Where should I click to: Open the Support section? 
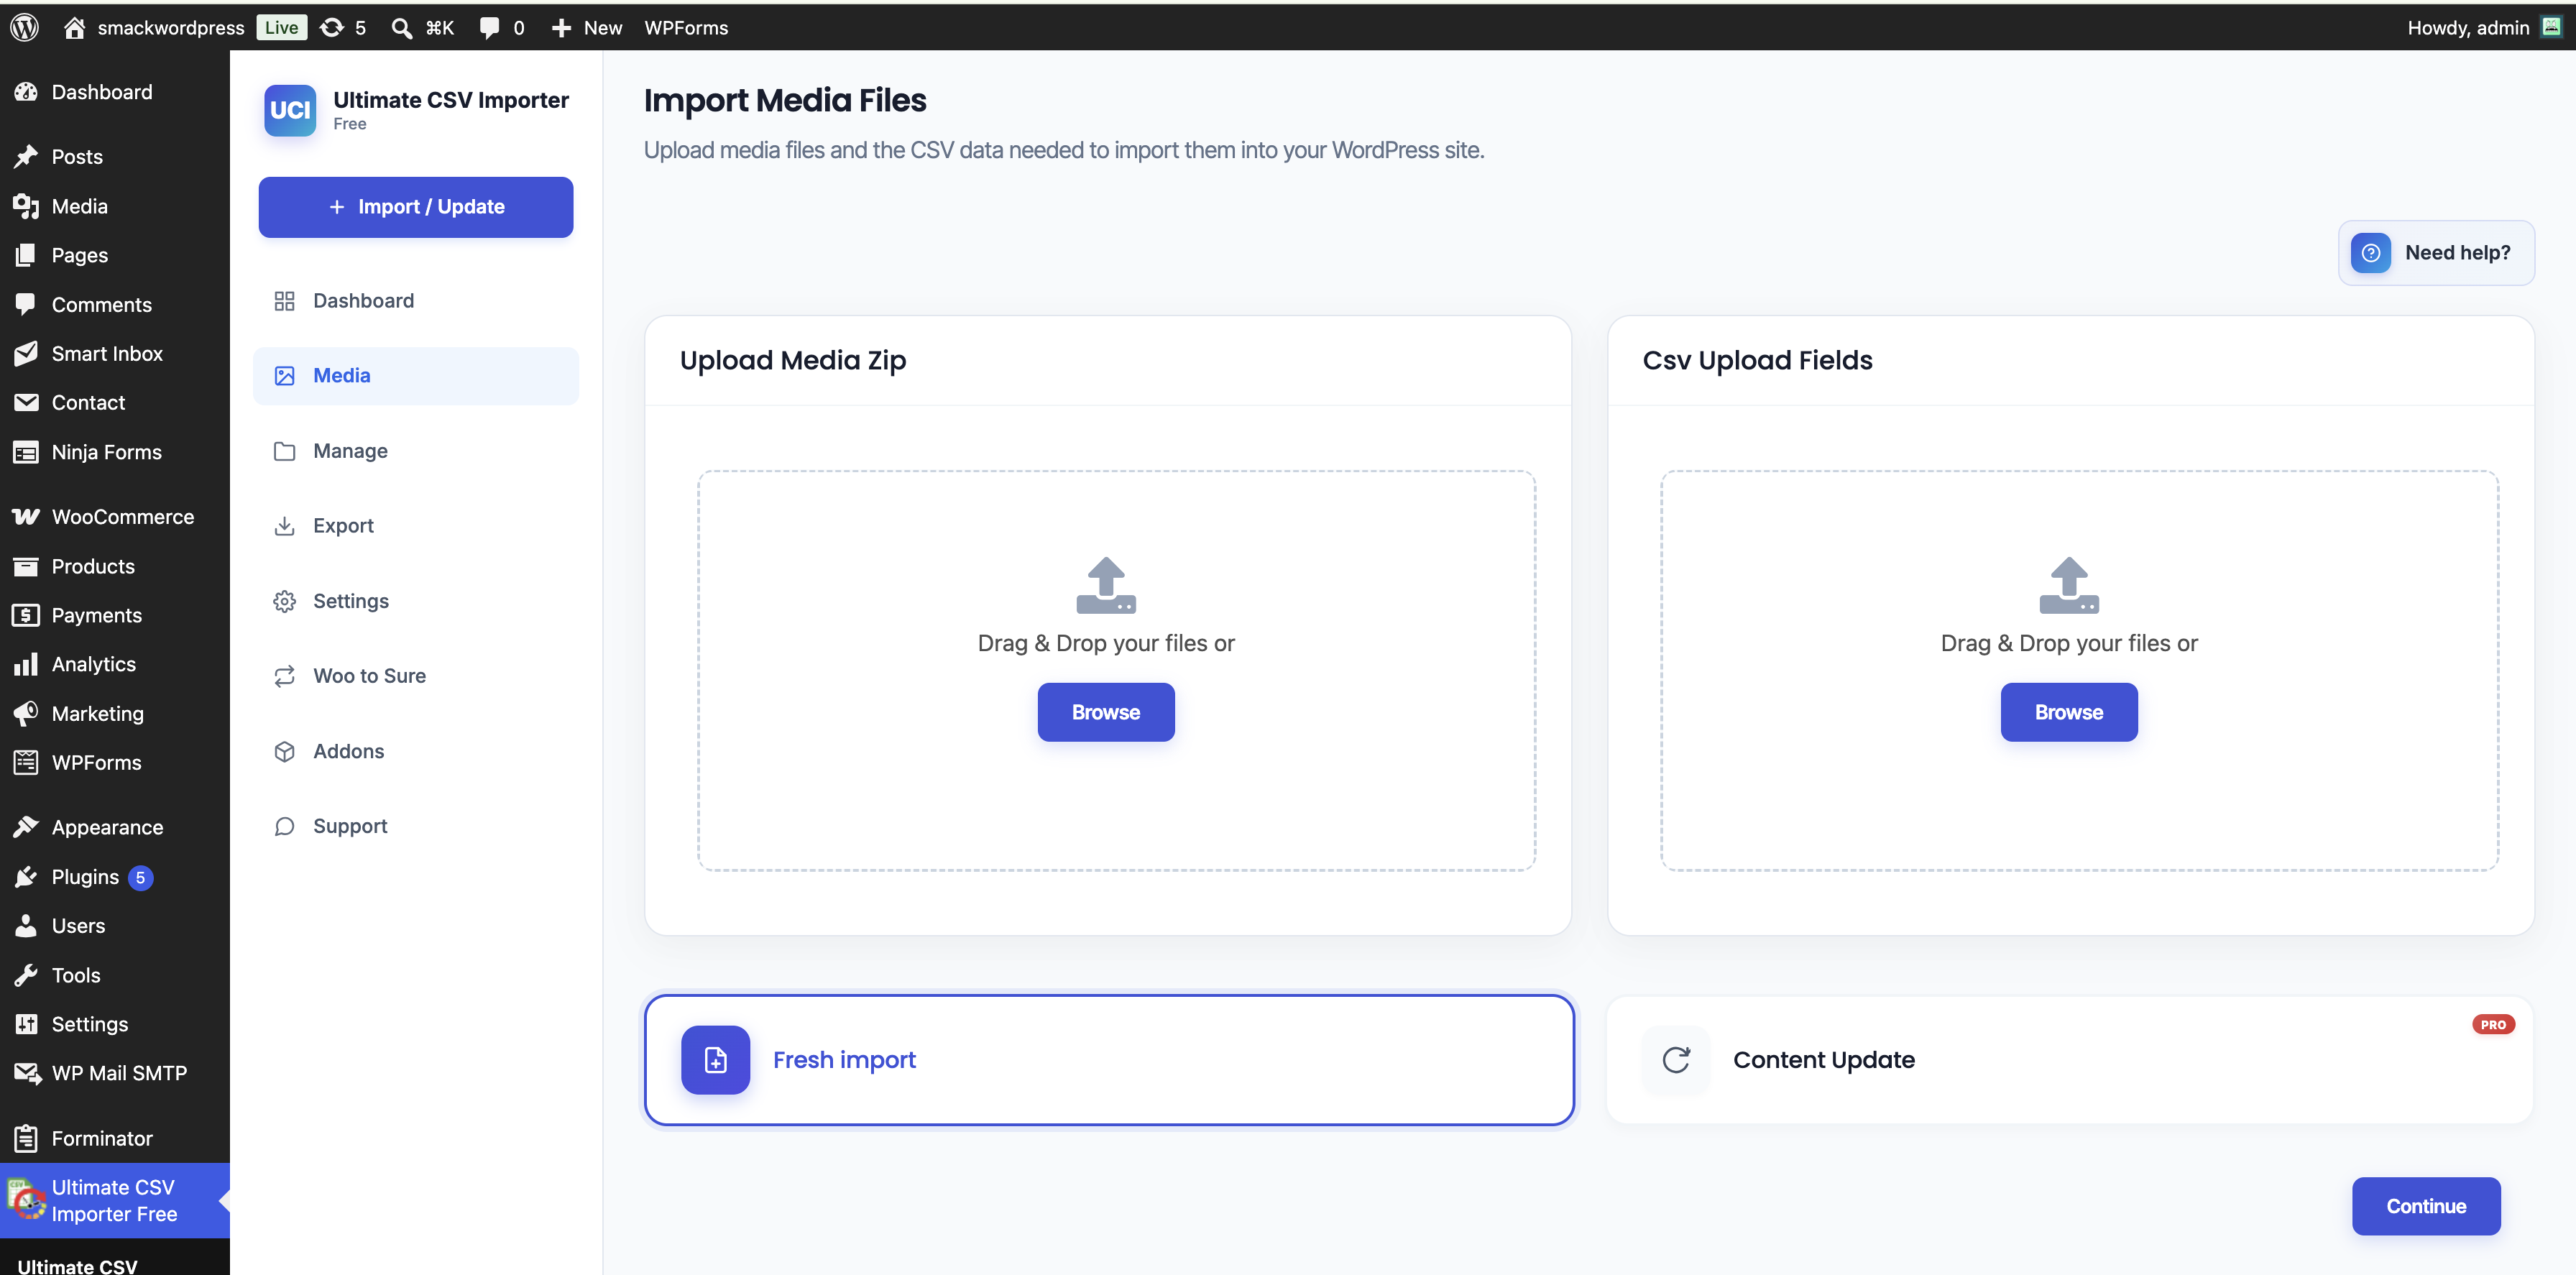coord(416,826)
